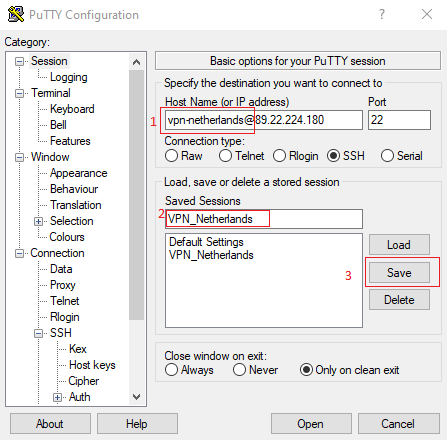This screenshot has height=440, width=447.
Task: Open the Host keys settings
Action: [x=92, y=365]
